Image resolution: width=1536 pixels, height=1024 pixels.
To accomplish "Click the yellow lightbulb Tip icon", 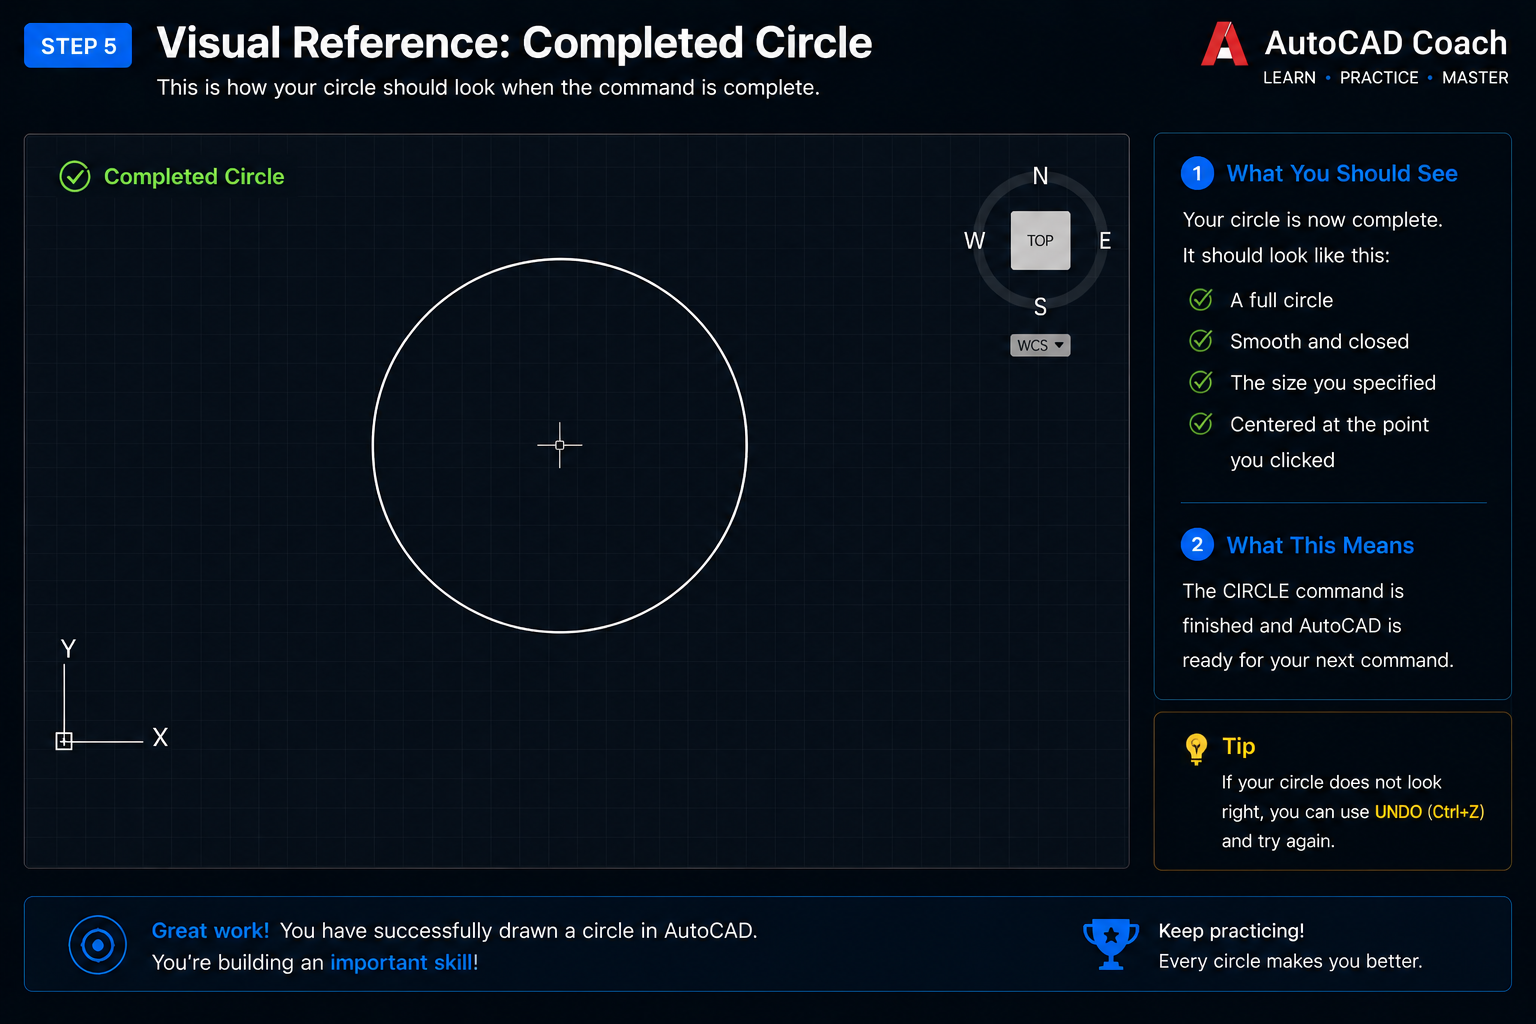I will 1196,749.
